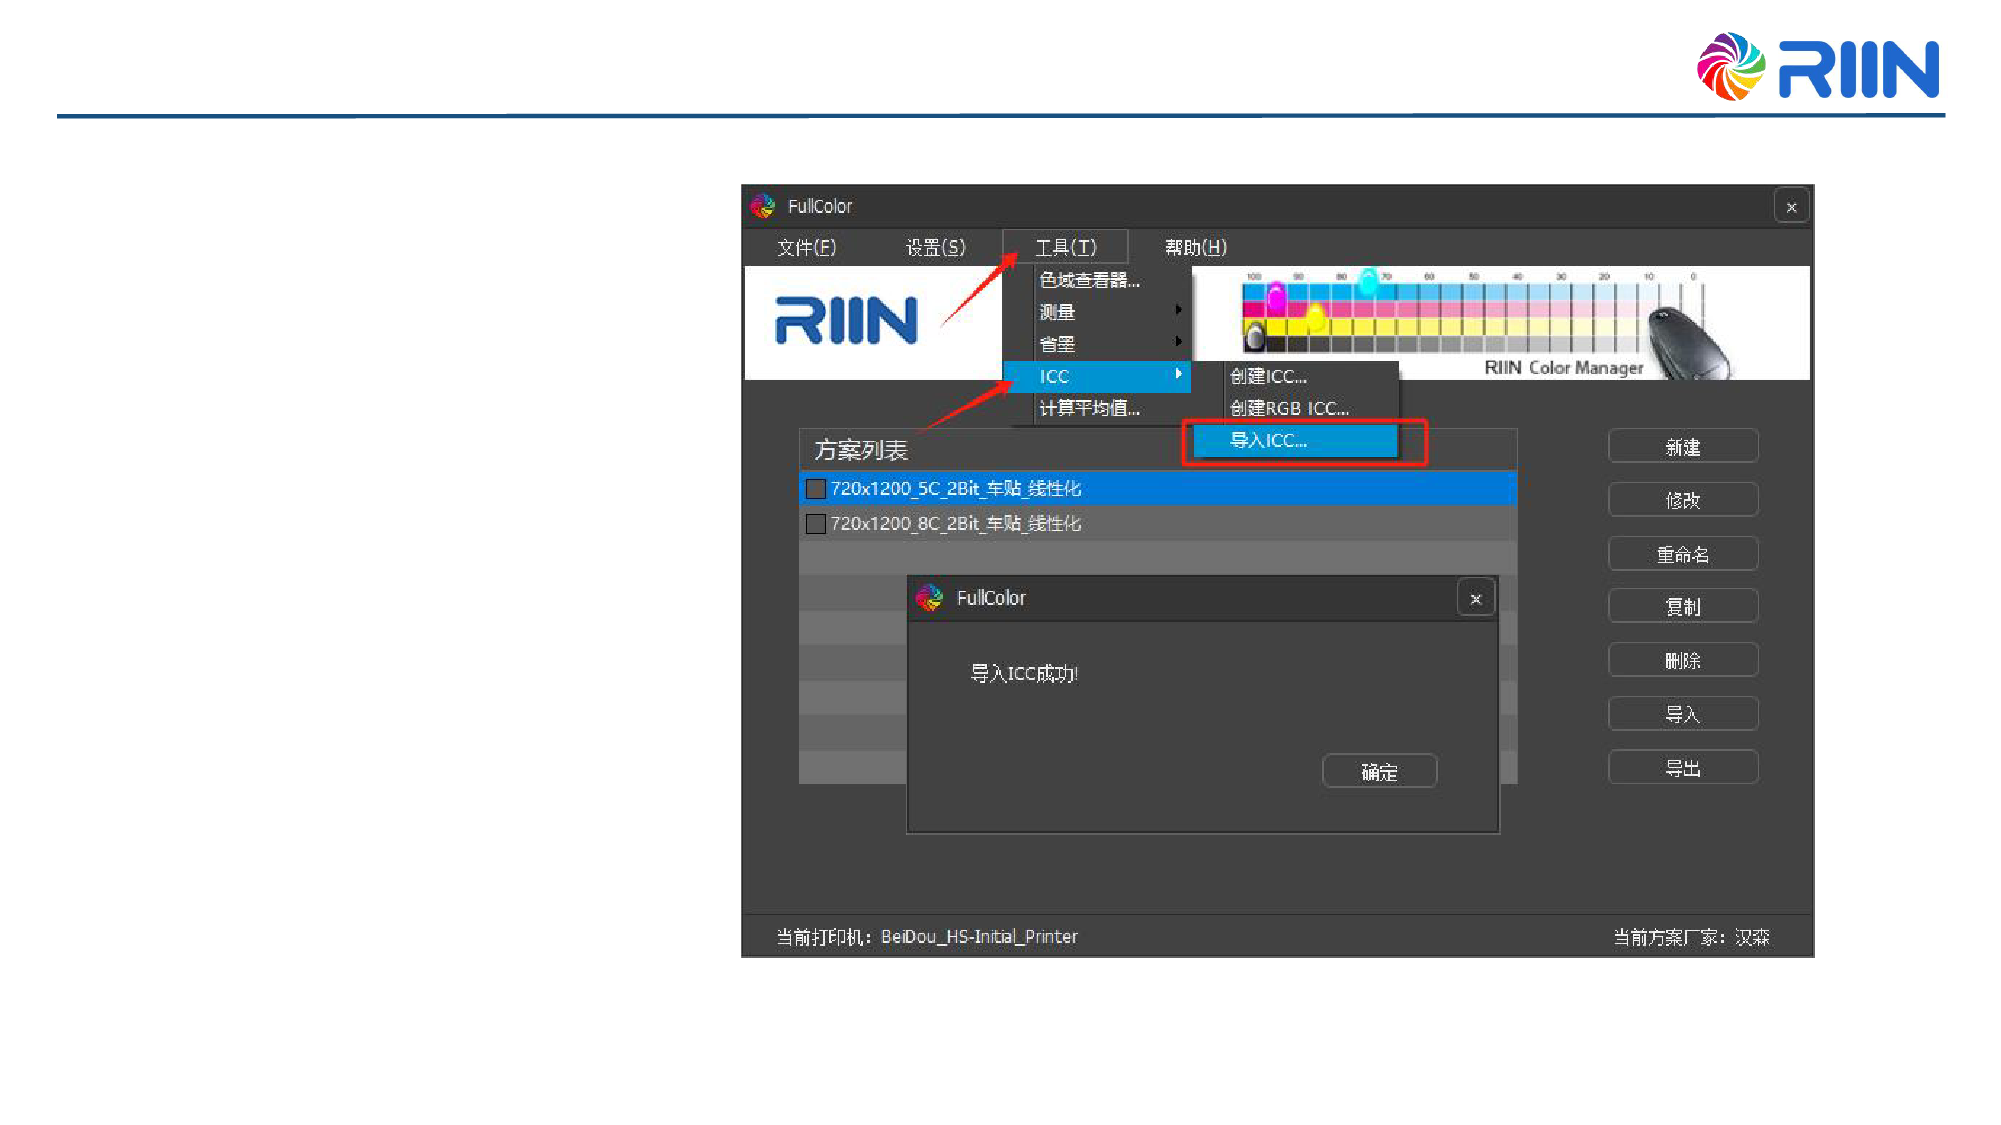Click the colorimeter mouse image in the banner
The height and width of the screenshot is (1125, 2001).
pyautogui.click(x=1684, y=343)
